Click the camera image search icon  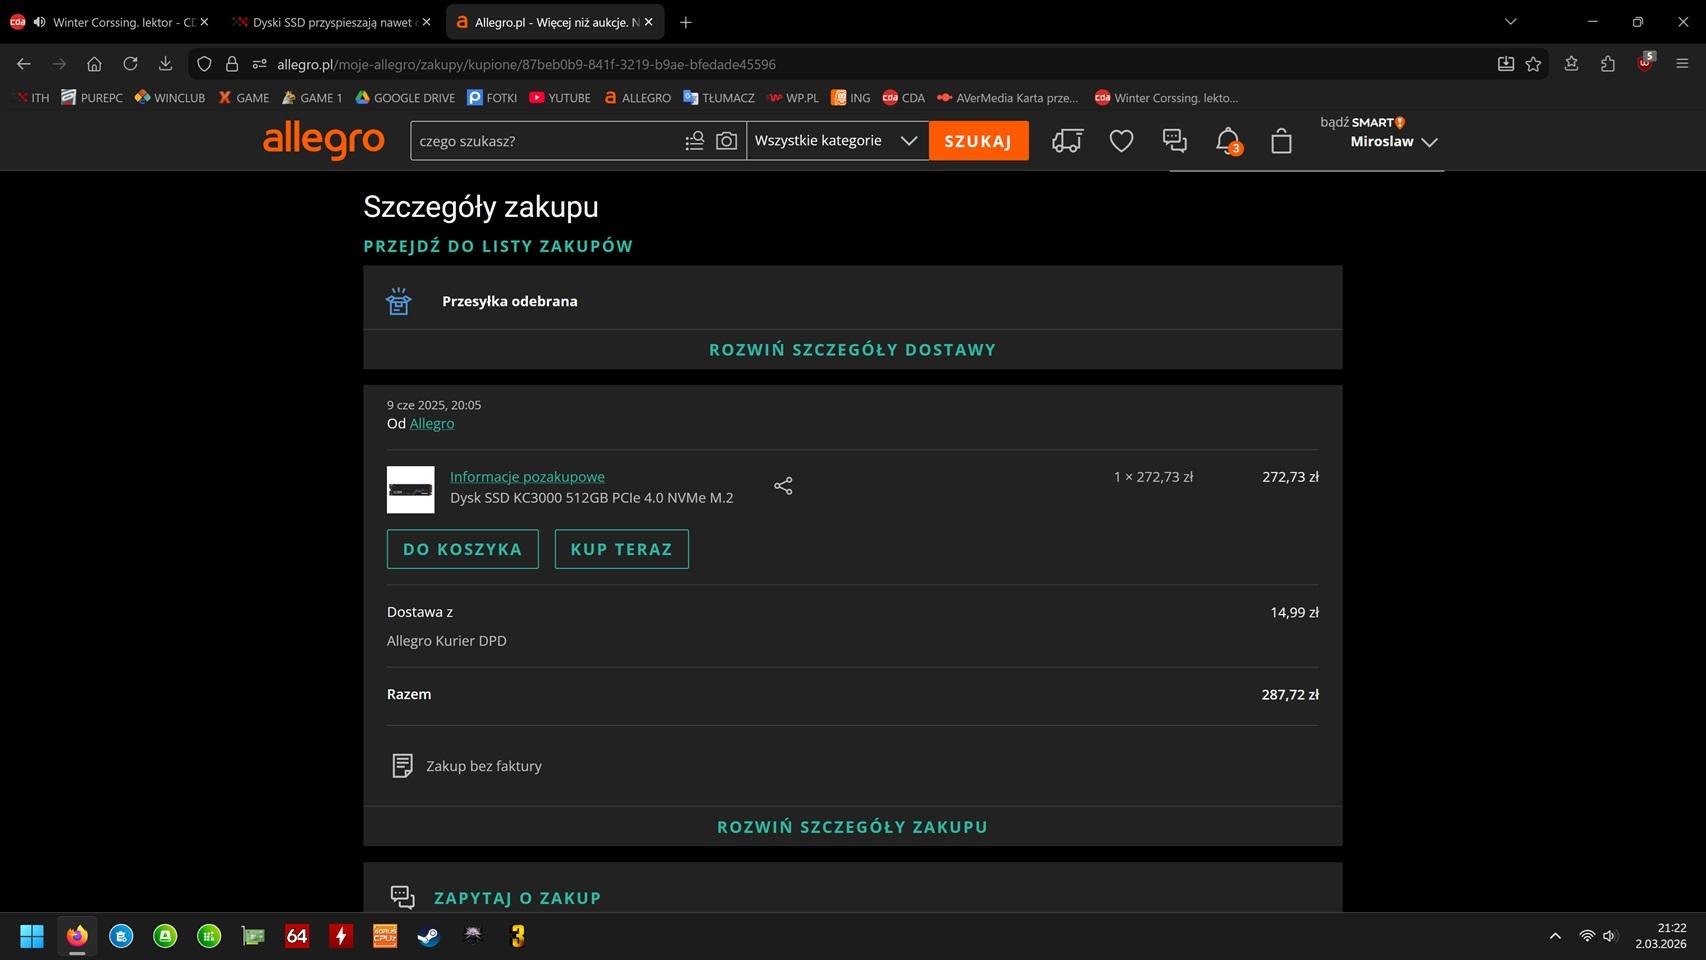click(x=726, y=141)
